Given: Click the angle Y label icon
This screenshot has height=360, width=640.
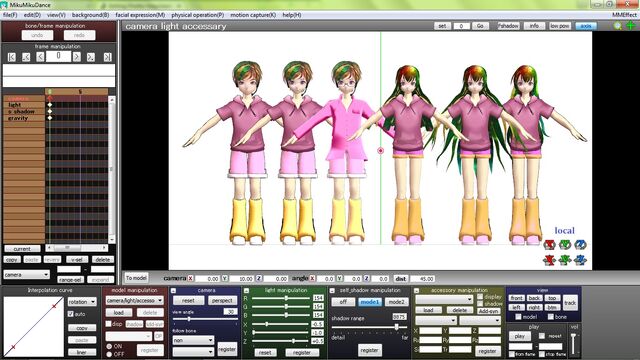Looking at the screenshot, I should pos(339,278).
